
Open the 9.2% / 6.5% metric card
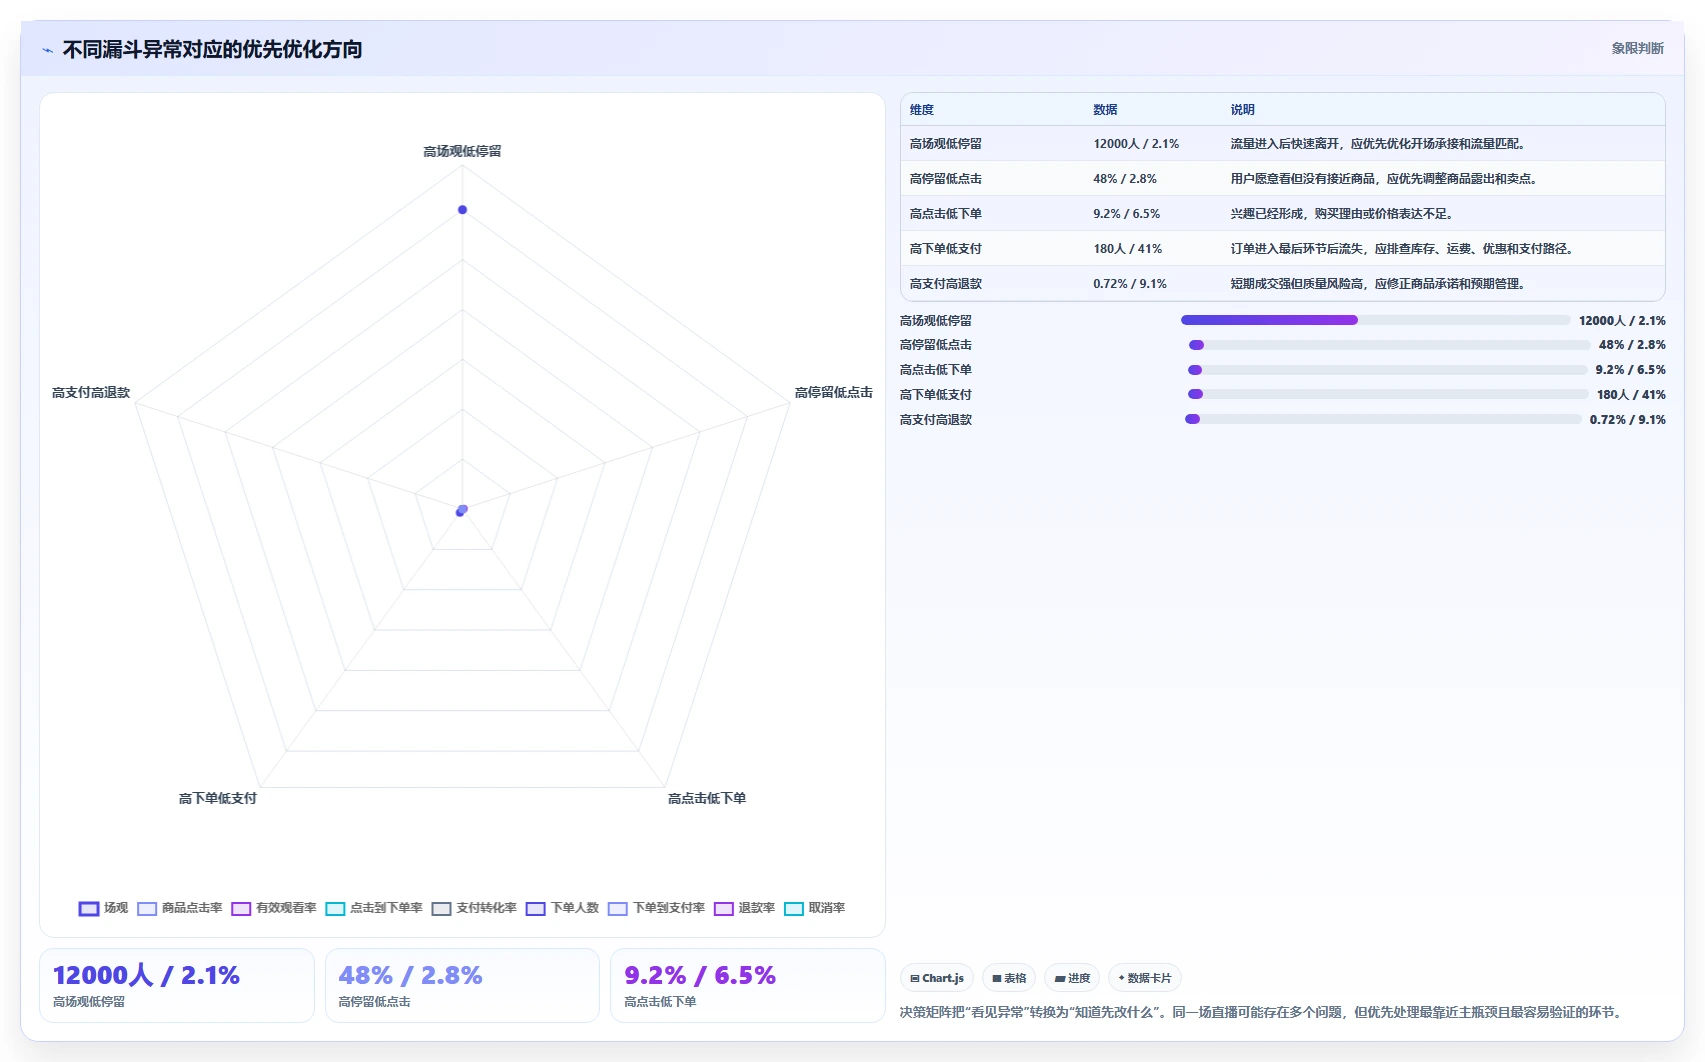tap(748, 985)
